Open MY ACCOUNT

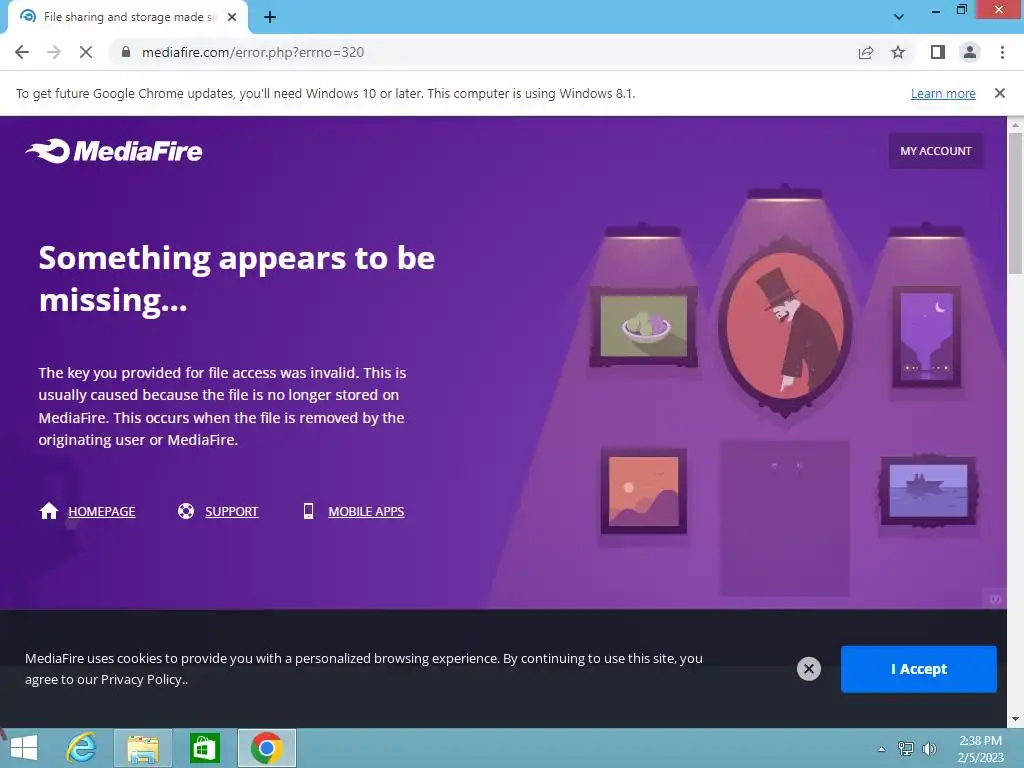tap(936, 151)
